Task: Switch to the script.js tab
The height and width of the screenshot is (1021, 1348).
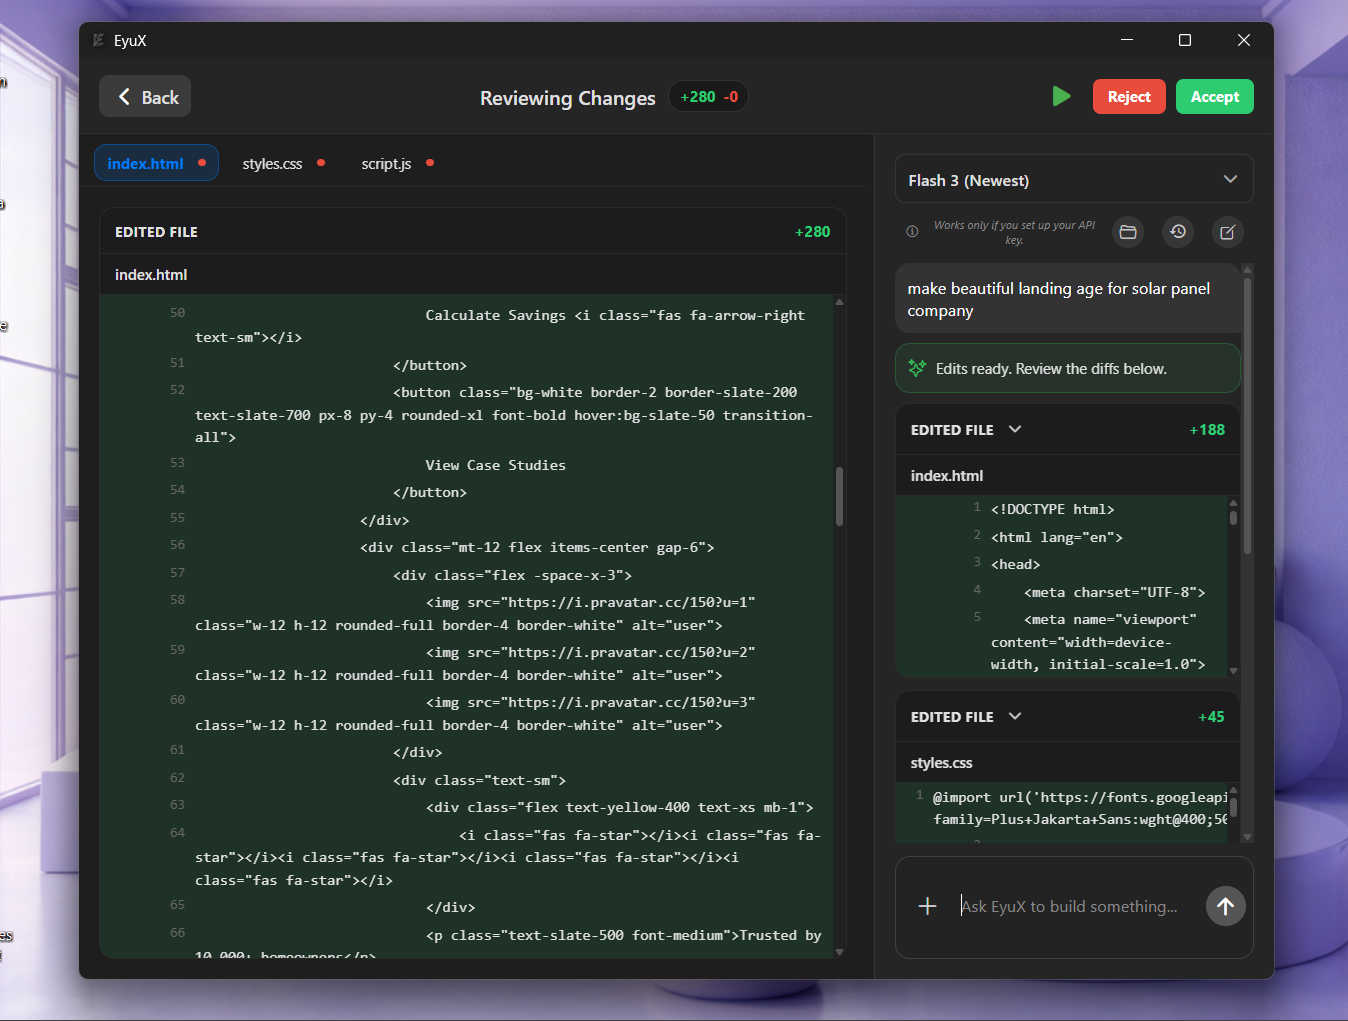Action: click(x=386, y=164)
